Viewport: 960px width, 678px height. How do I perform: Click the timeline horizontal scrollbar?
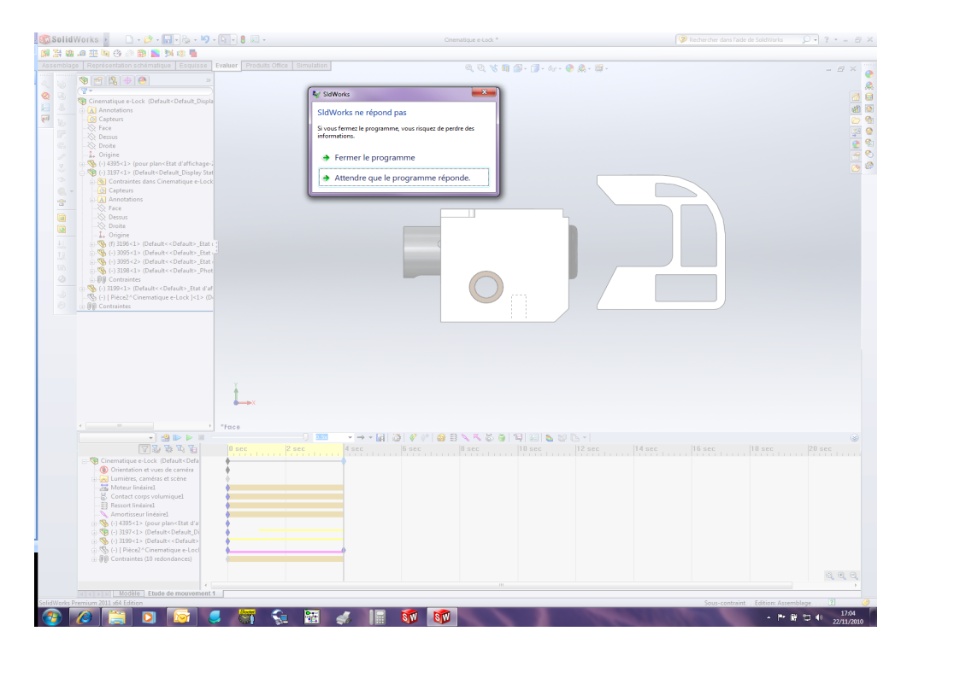[501, 586]
